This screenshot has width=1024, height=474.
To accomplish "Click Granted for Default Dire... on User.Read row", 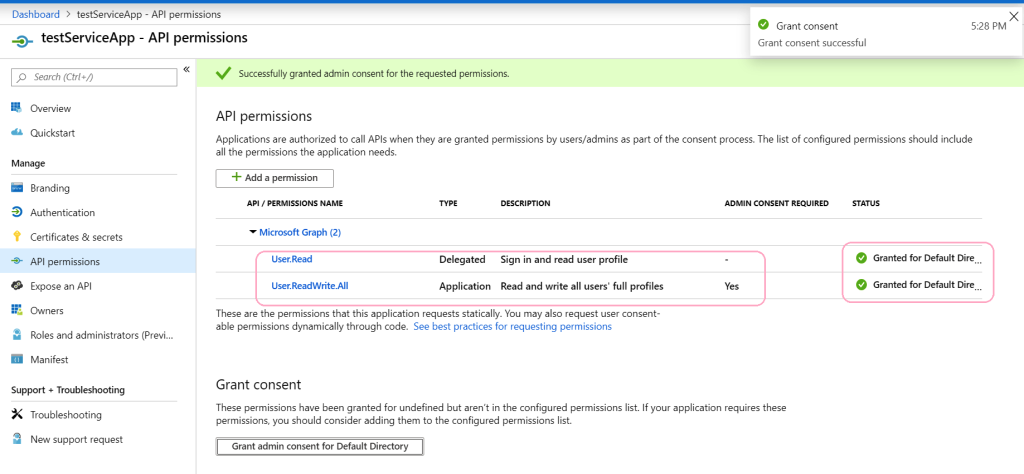I will 927,258.
